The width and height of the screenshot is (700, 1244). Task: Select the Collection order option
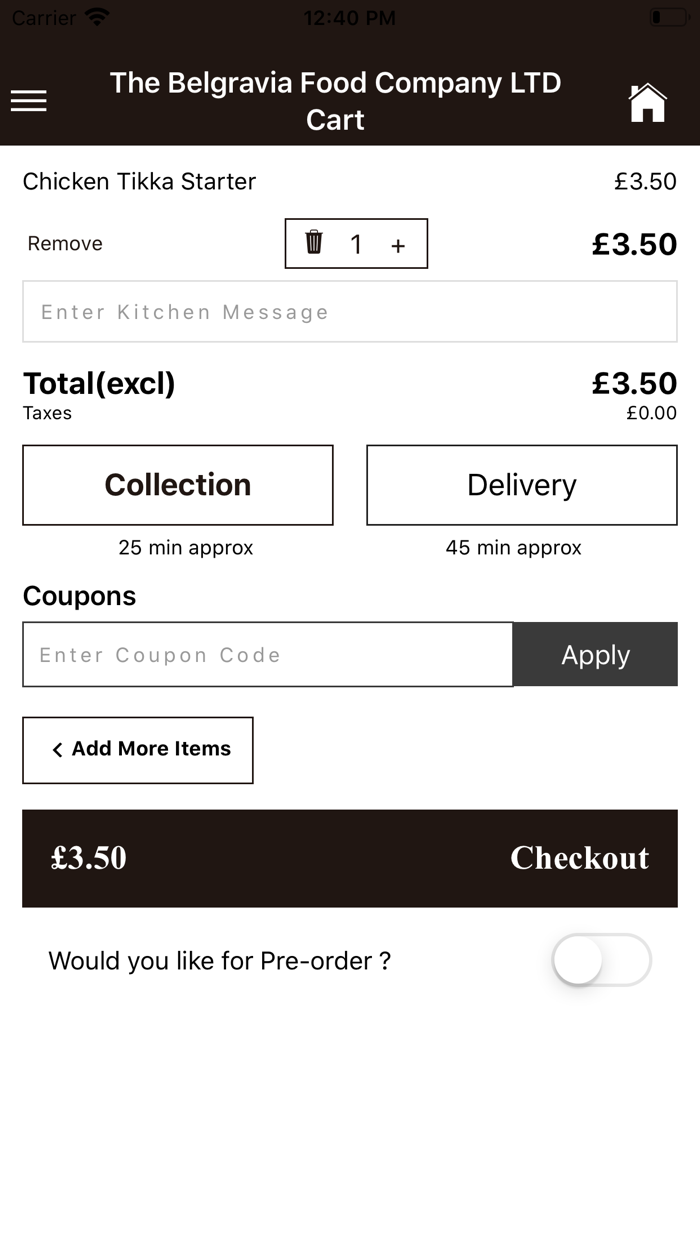pyautogui.click(x=178, y=485)
